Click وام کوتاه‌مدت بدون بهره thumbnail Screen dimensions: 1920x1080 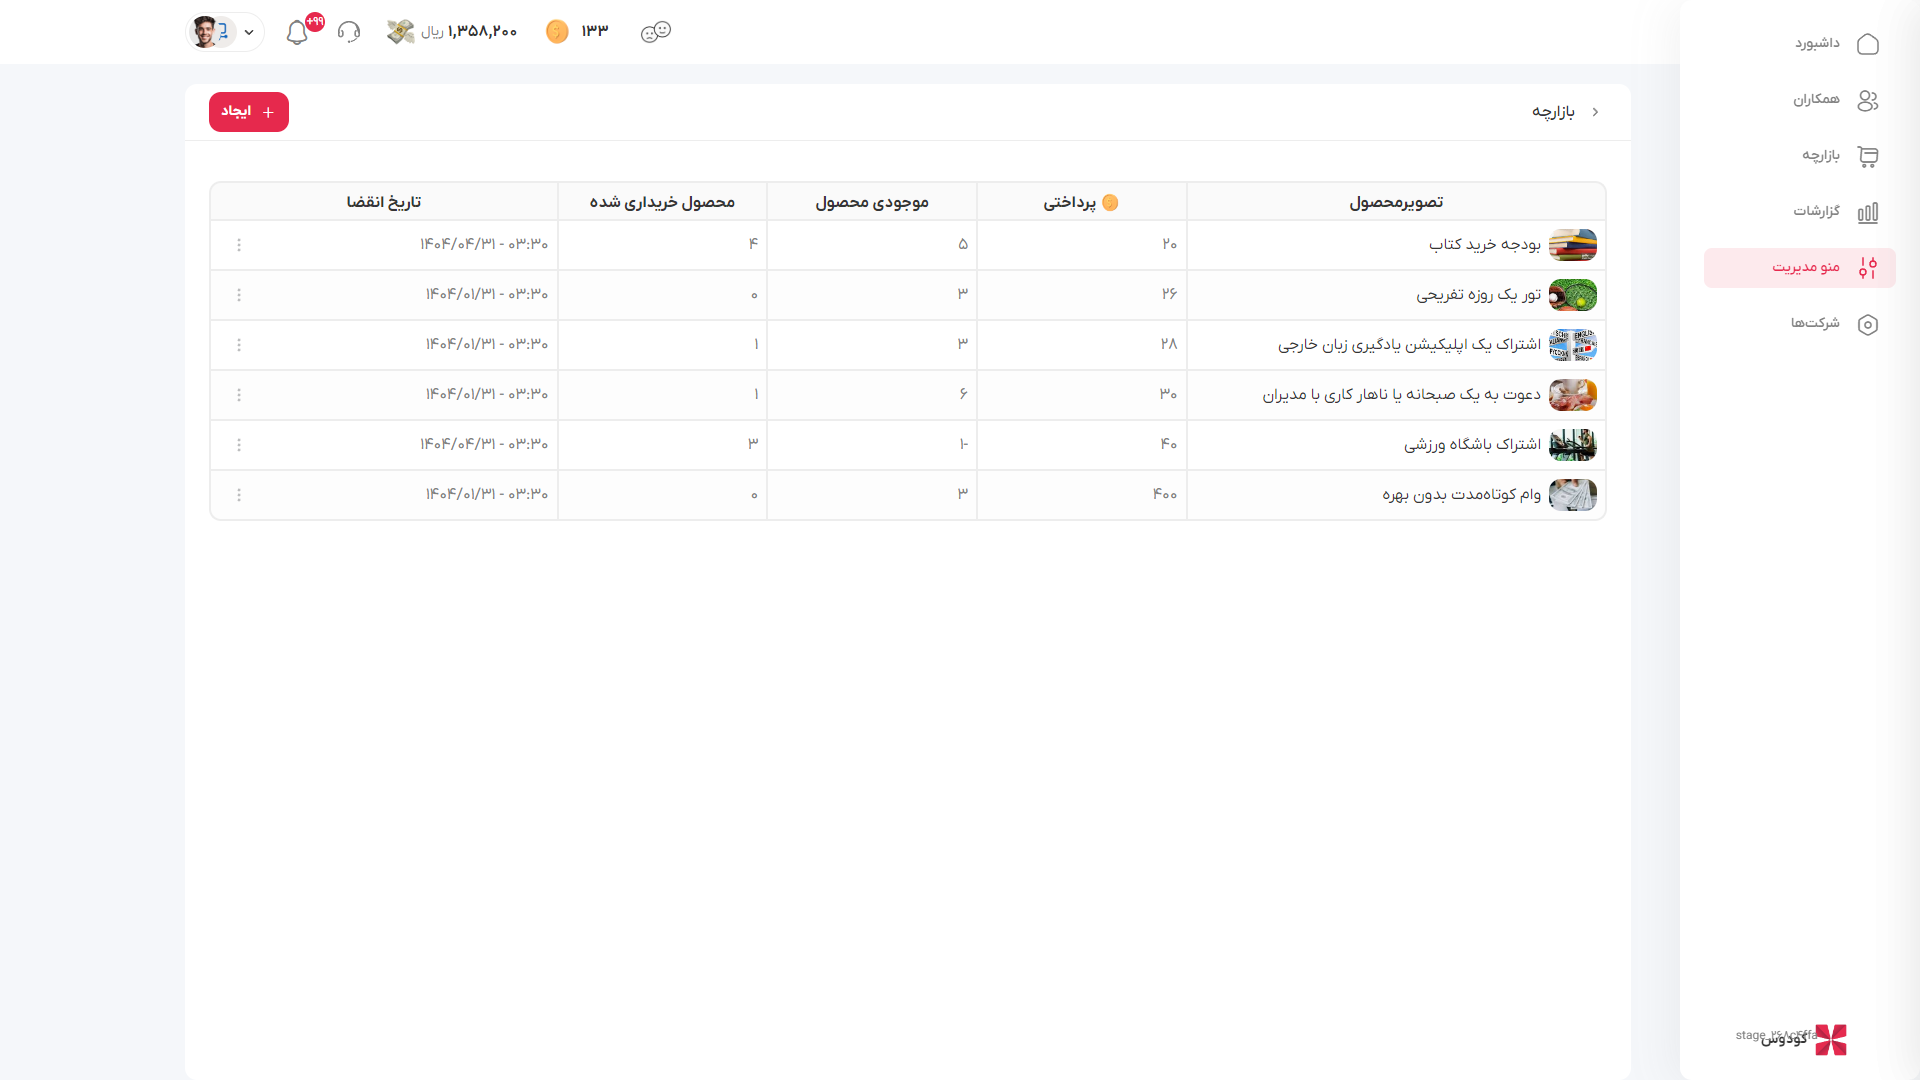point(1573,495)
